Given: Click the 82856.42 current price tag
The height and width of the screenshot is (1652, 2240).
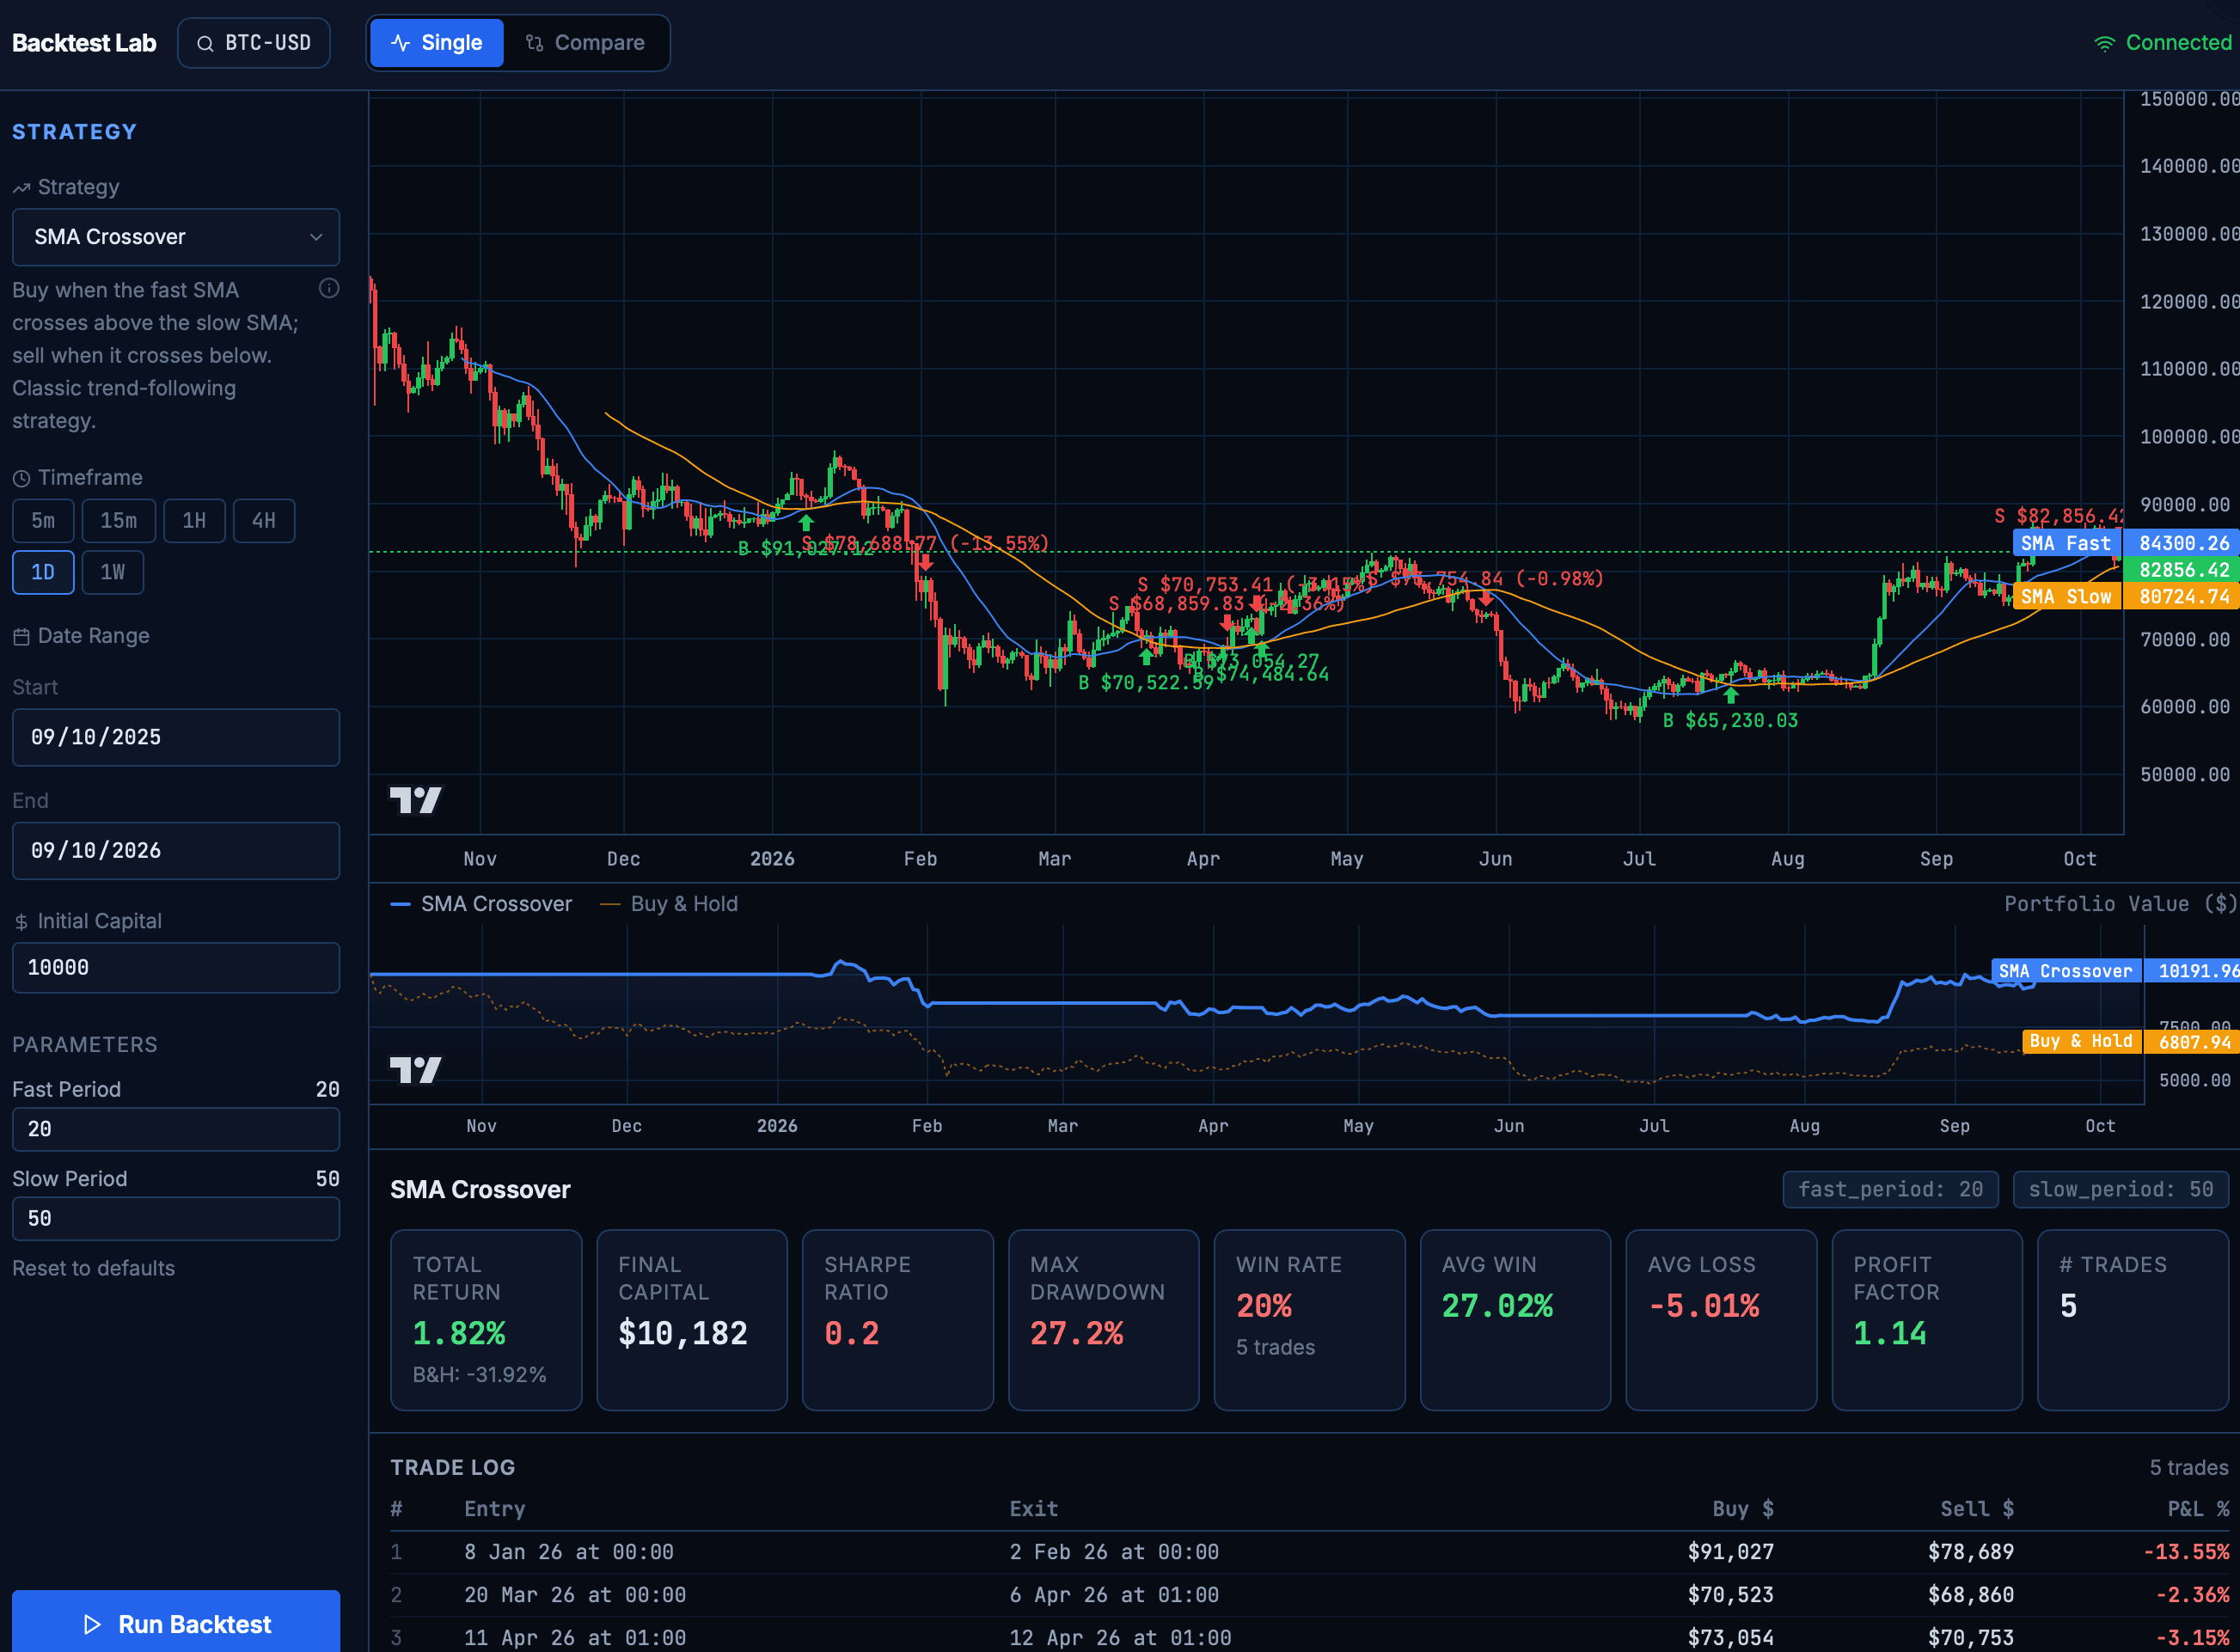Looking at the screenshot, I should tap(2184, 570).
